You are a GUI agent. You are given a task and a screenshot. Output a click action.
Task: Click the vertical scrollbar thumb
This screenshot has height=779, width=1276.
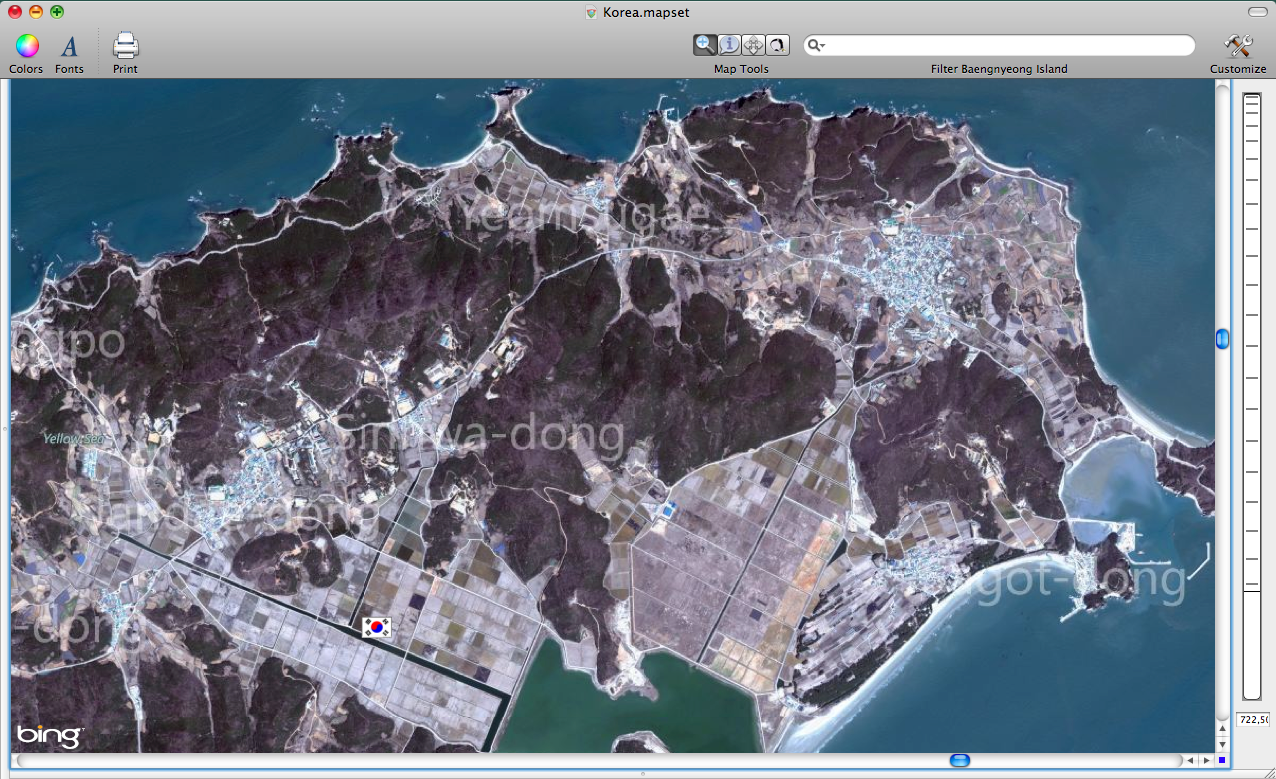(1222, 340)
